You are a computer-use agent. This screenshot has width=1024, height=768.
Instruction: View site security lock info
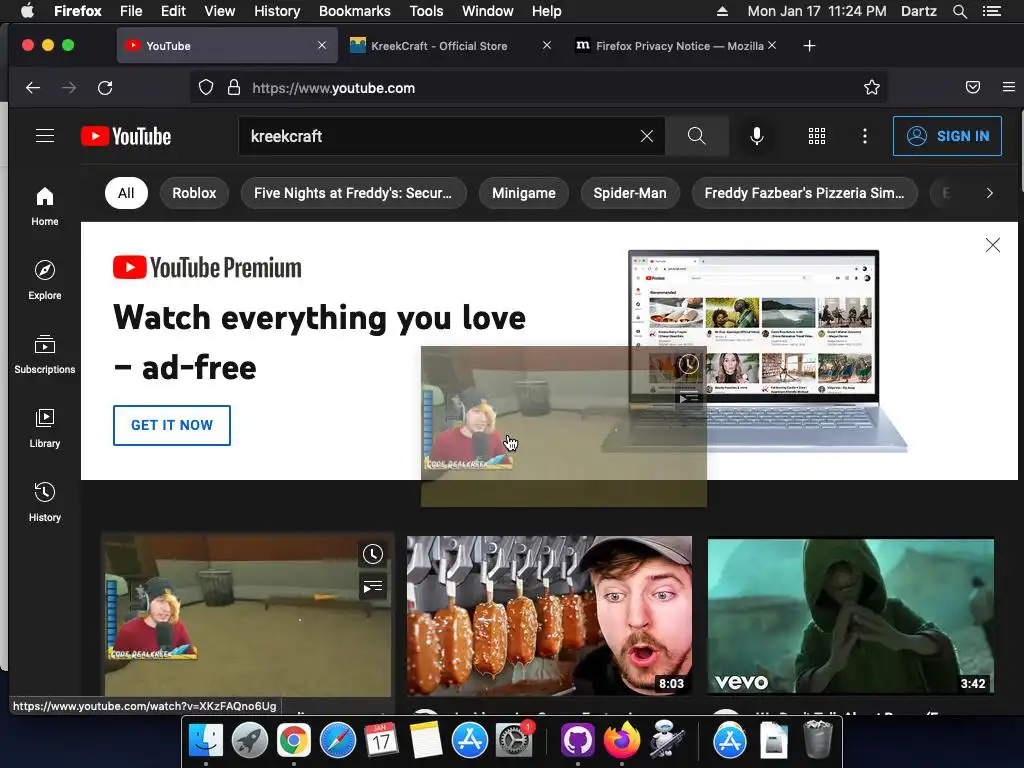[234, 88]
